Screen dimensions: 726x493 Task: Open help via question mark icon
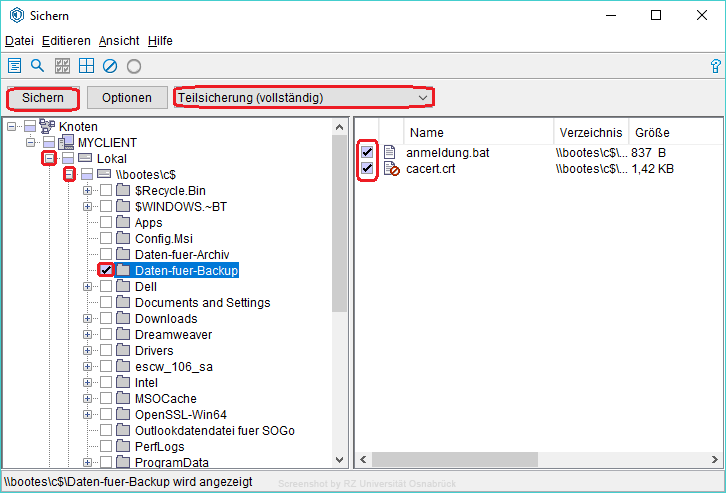pos(715,66)
